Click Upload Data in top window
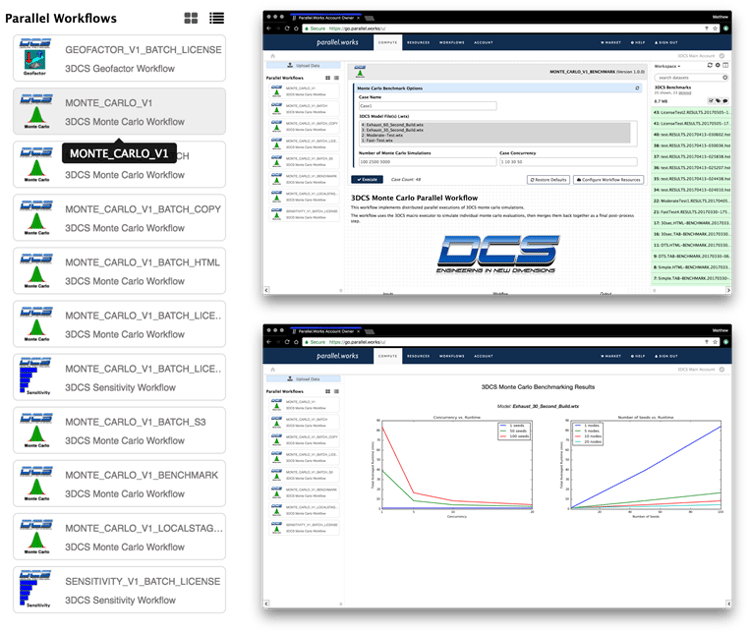This screenshot has width=750, height=634. pyautogui.click(x=303, y=66)
